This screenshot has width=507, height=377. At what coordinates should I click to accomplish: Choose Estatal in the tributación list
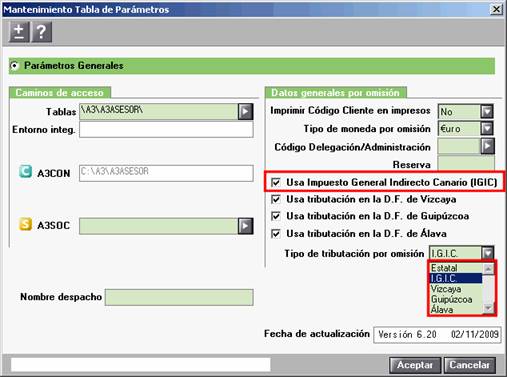click(456, 268)
